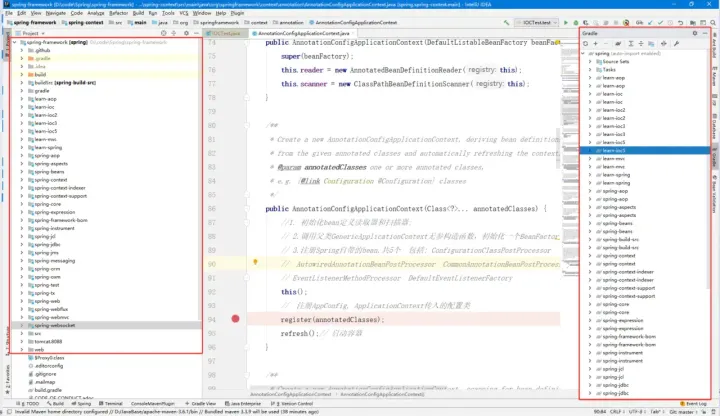The height and width of the screenshot is (416, 720).
Task: Run IOCTest with the green Run icon
Action: pos(566,22)
